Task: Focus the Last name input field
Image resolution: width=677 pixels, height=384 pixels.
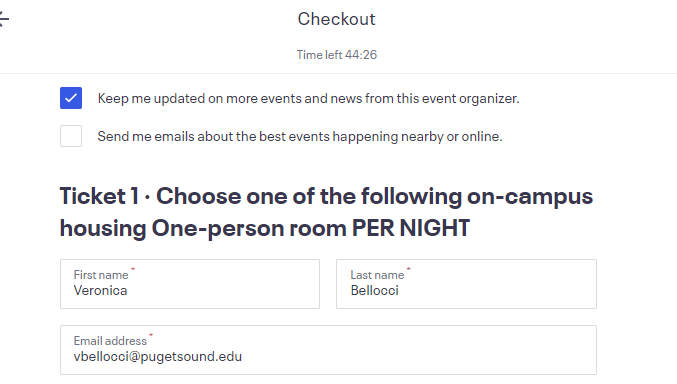Action: tap(466, 284)
